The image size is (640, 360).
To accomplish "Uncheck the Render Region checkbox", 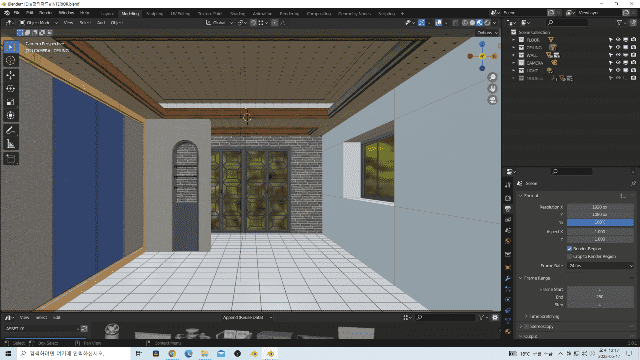I will point(569,249).
